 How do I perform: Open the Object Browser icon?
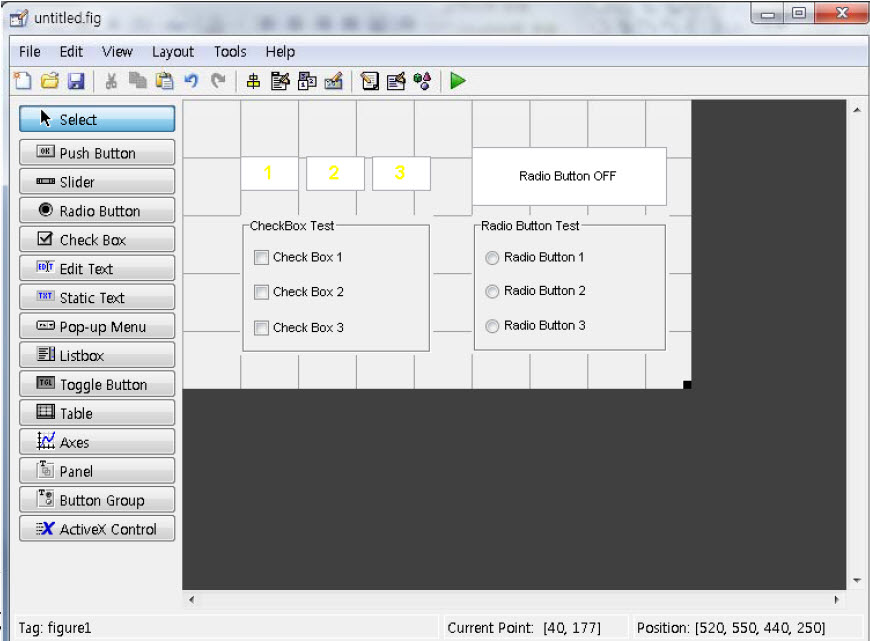pyautogui.click(x=422, y=81)
